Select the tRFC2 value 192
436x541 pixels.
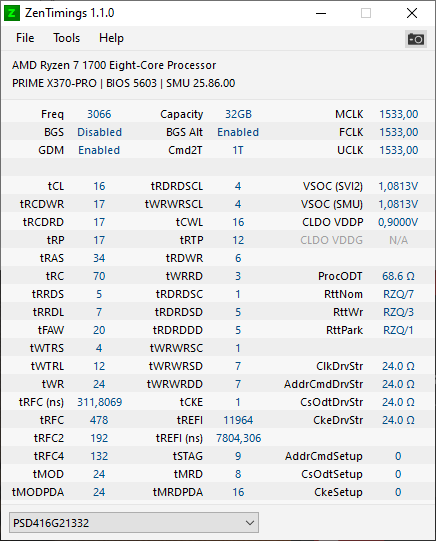[99, 438]
